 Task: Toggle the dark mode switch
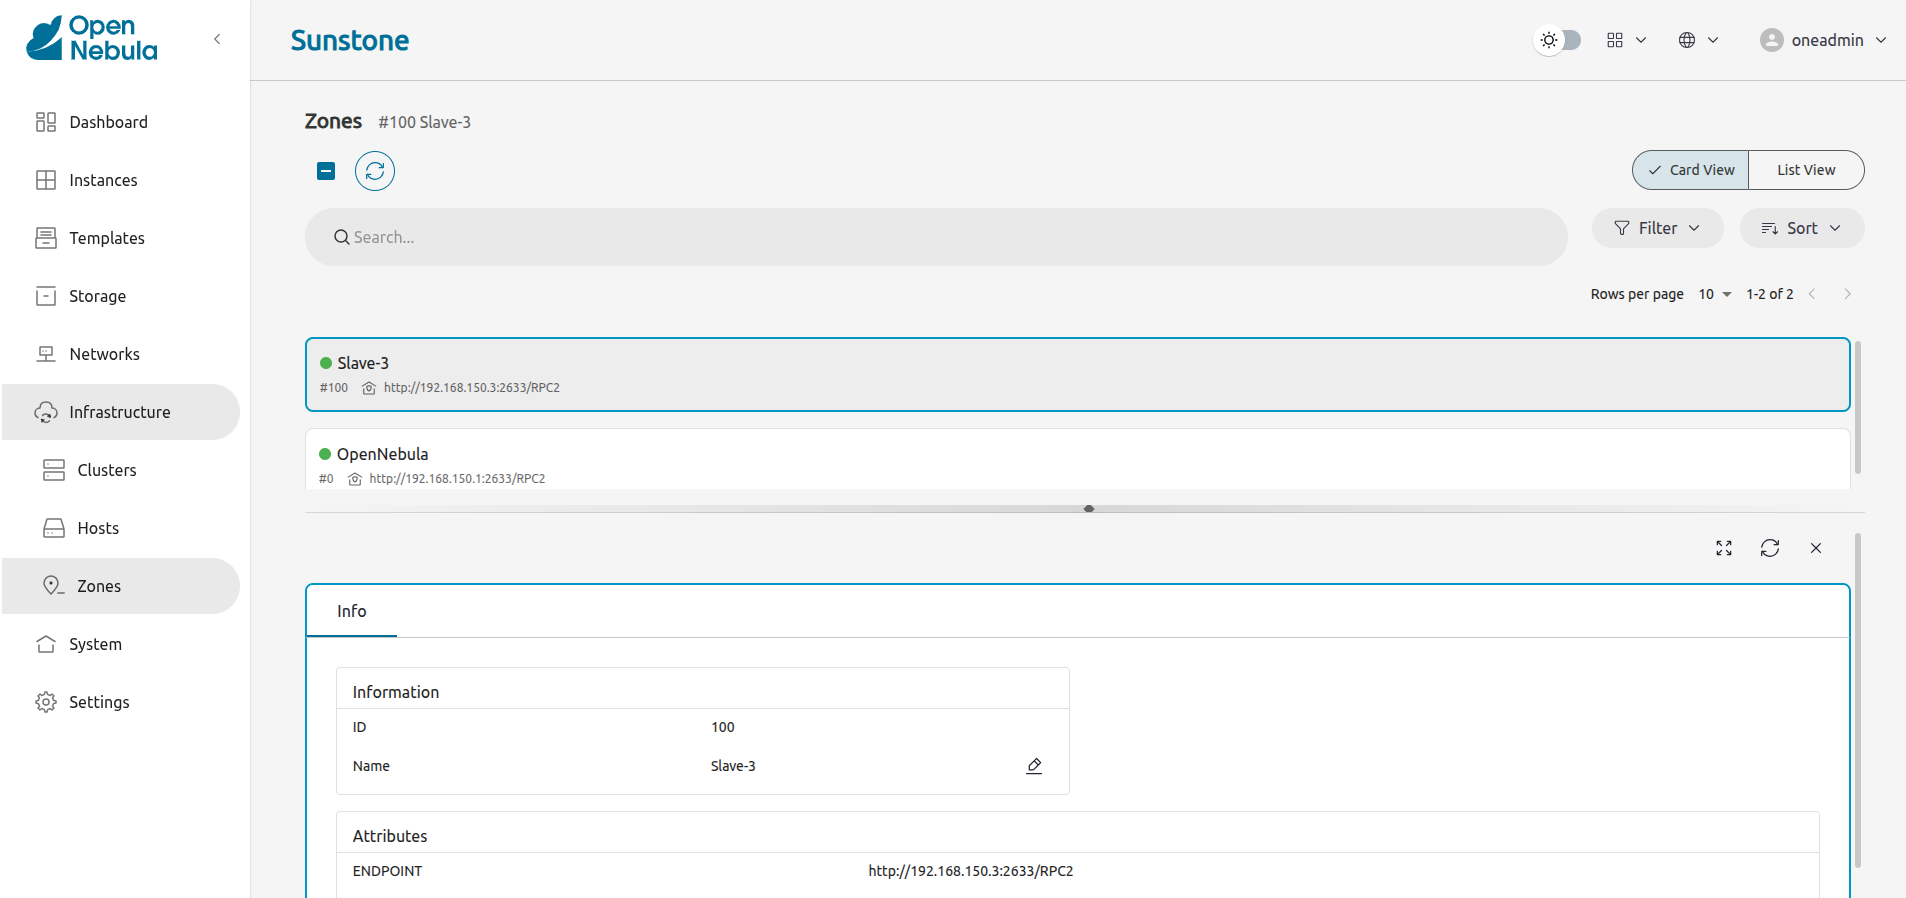(x=1558, y=40)
